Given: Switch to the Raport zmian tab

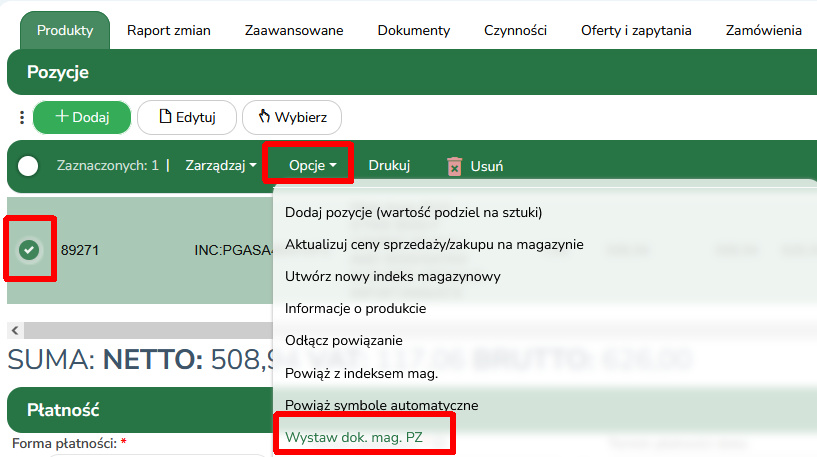Looking at the screenshot, I should [169, 30].
